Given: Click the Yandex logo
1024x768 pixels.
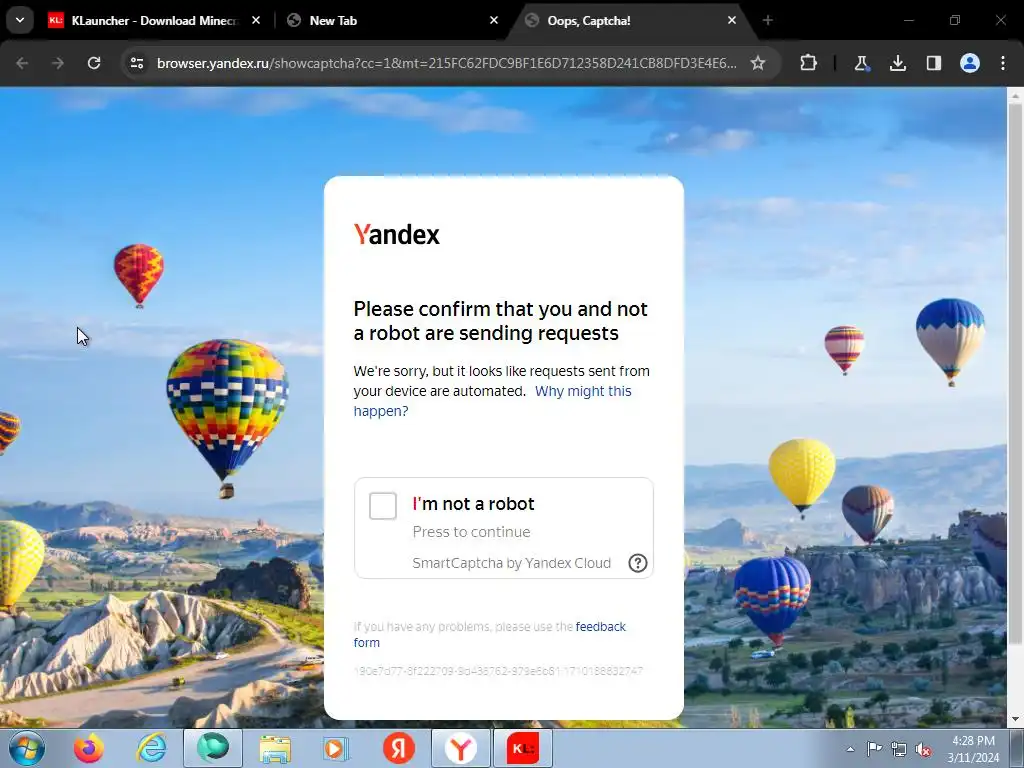Looking at the screenshot, I should click(396, 234).
